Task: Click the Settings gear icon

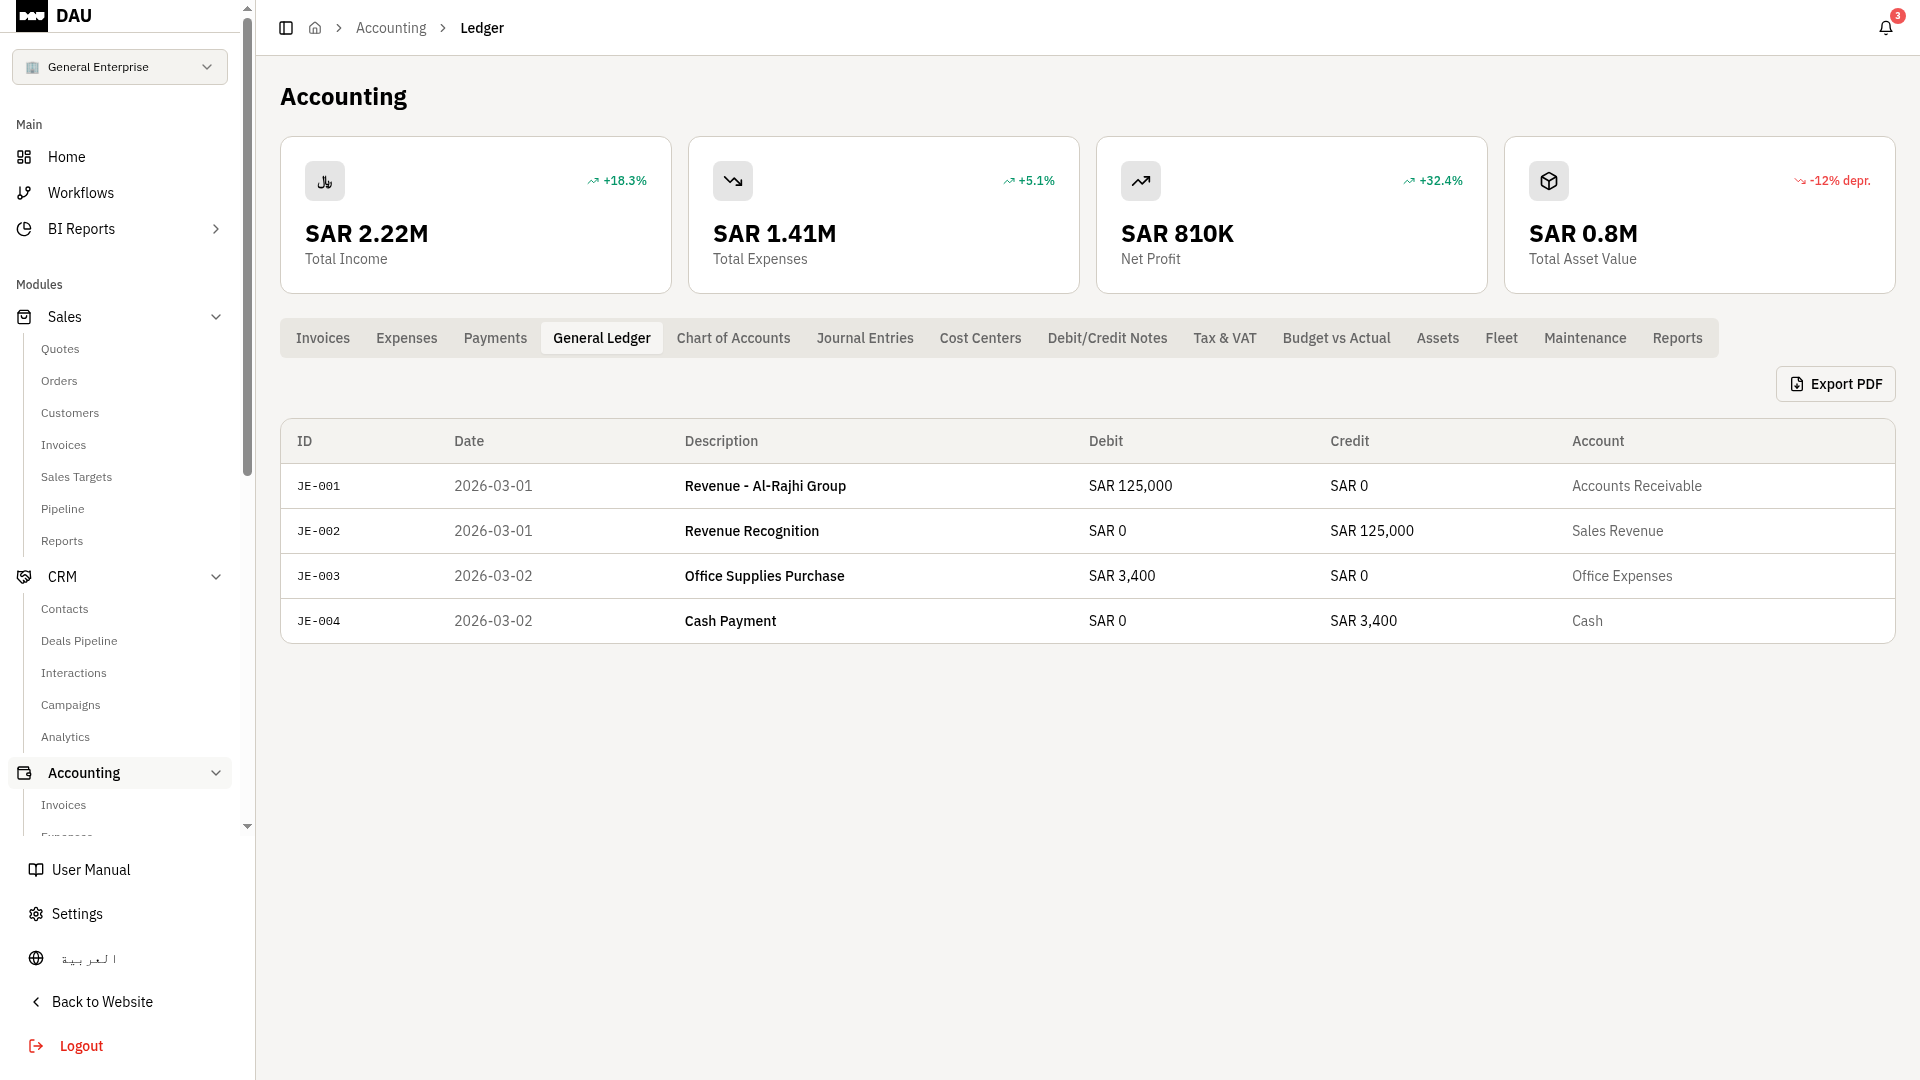Action: click(x=36, y=914)
